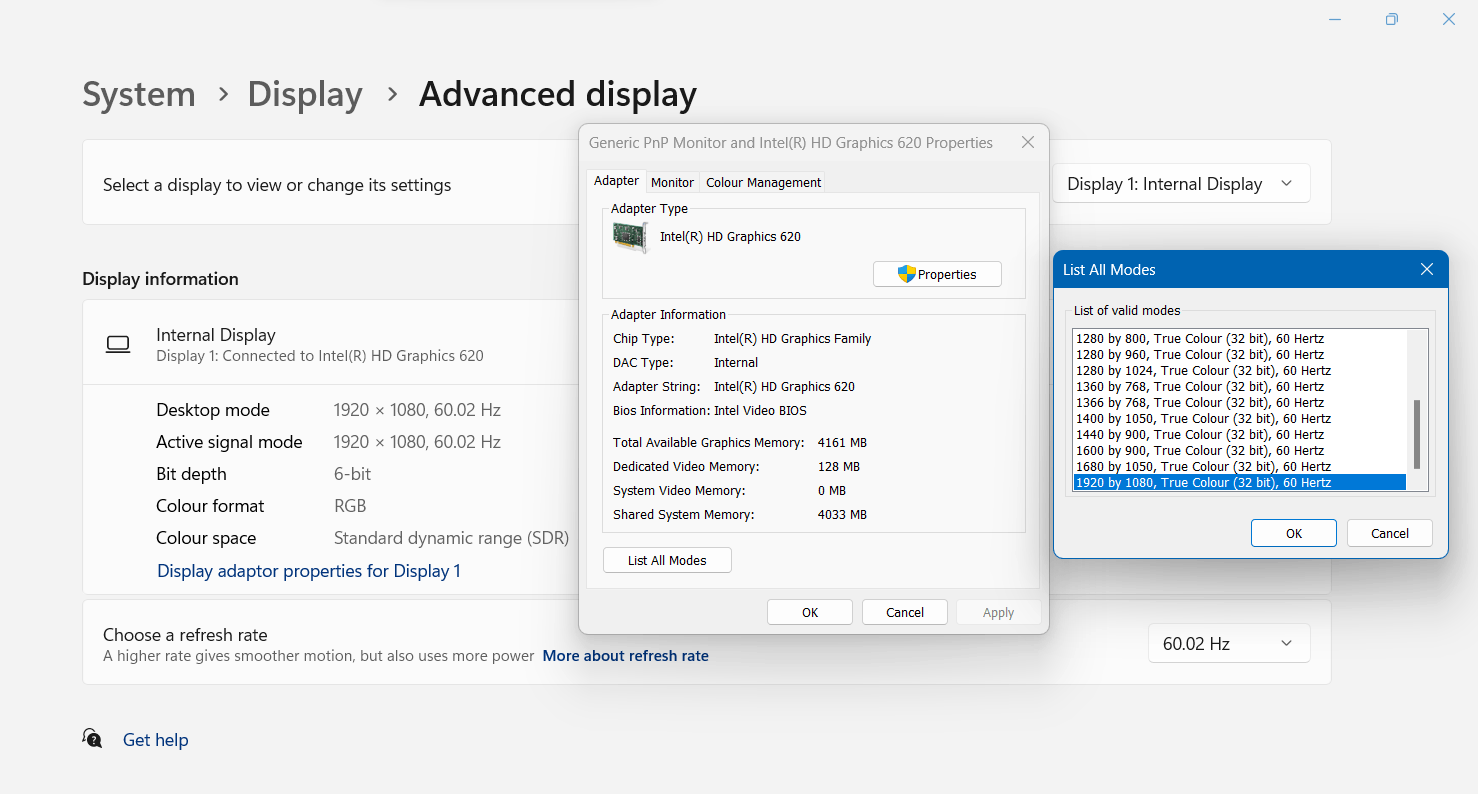Open Display adaptor properties for Display 1 link

[309, 571]
